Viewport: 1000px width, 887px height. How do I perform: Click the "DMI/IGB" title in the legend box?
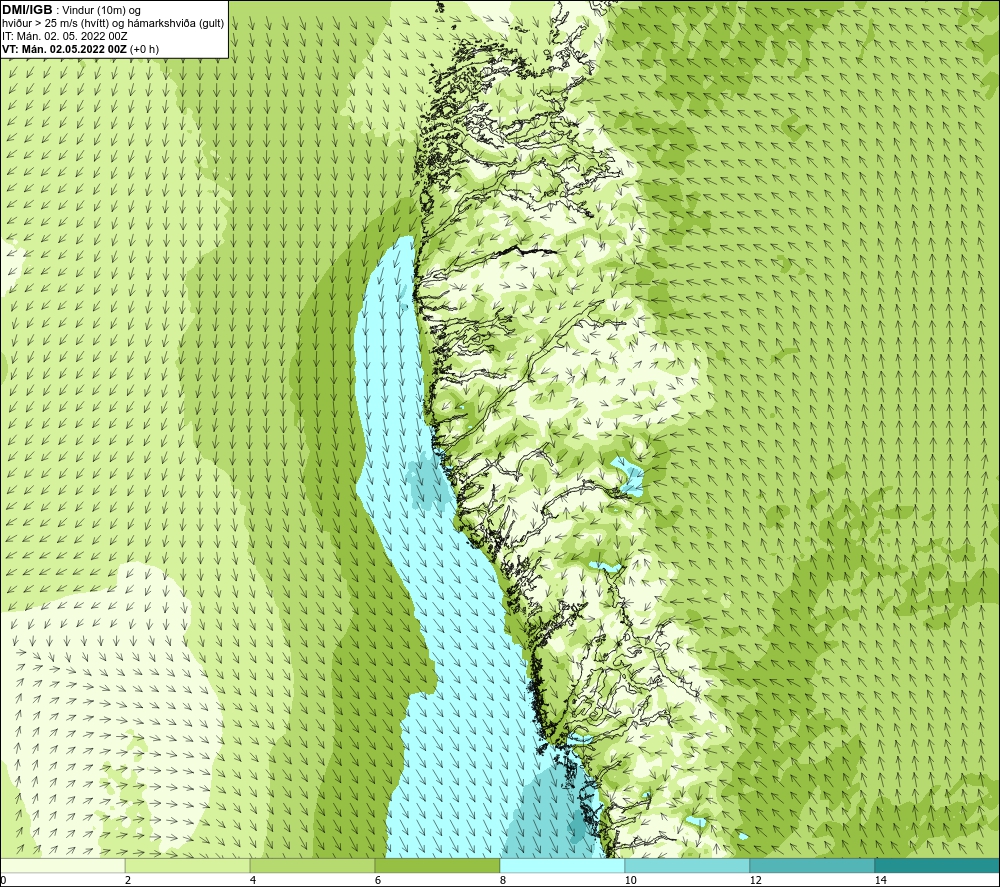(27, 10)
